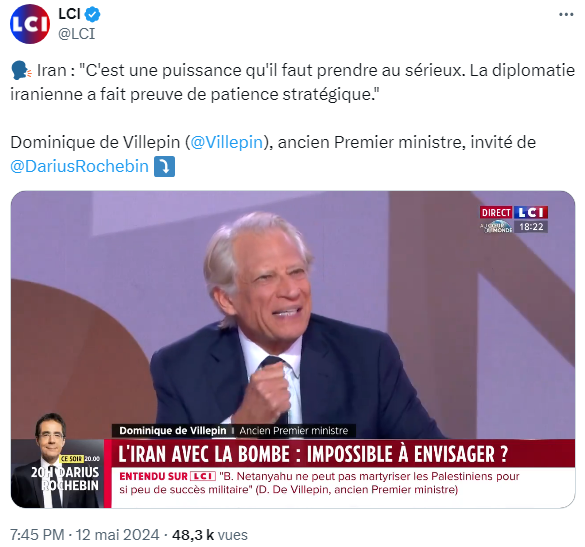Click the 12 mai 2024 date
The width and height of the screenshot is (585, 547).
118,535
